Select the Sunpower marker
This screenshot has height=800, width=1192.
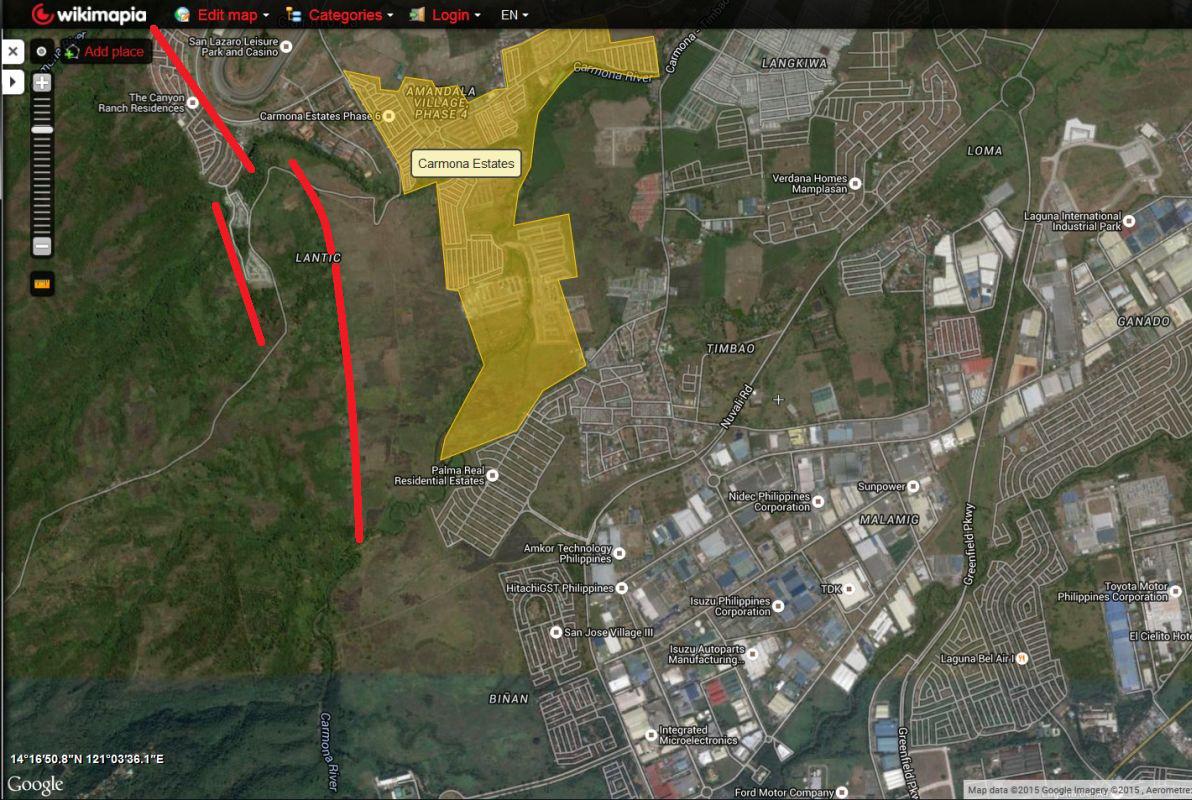[x=913, y=486]
